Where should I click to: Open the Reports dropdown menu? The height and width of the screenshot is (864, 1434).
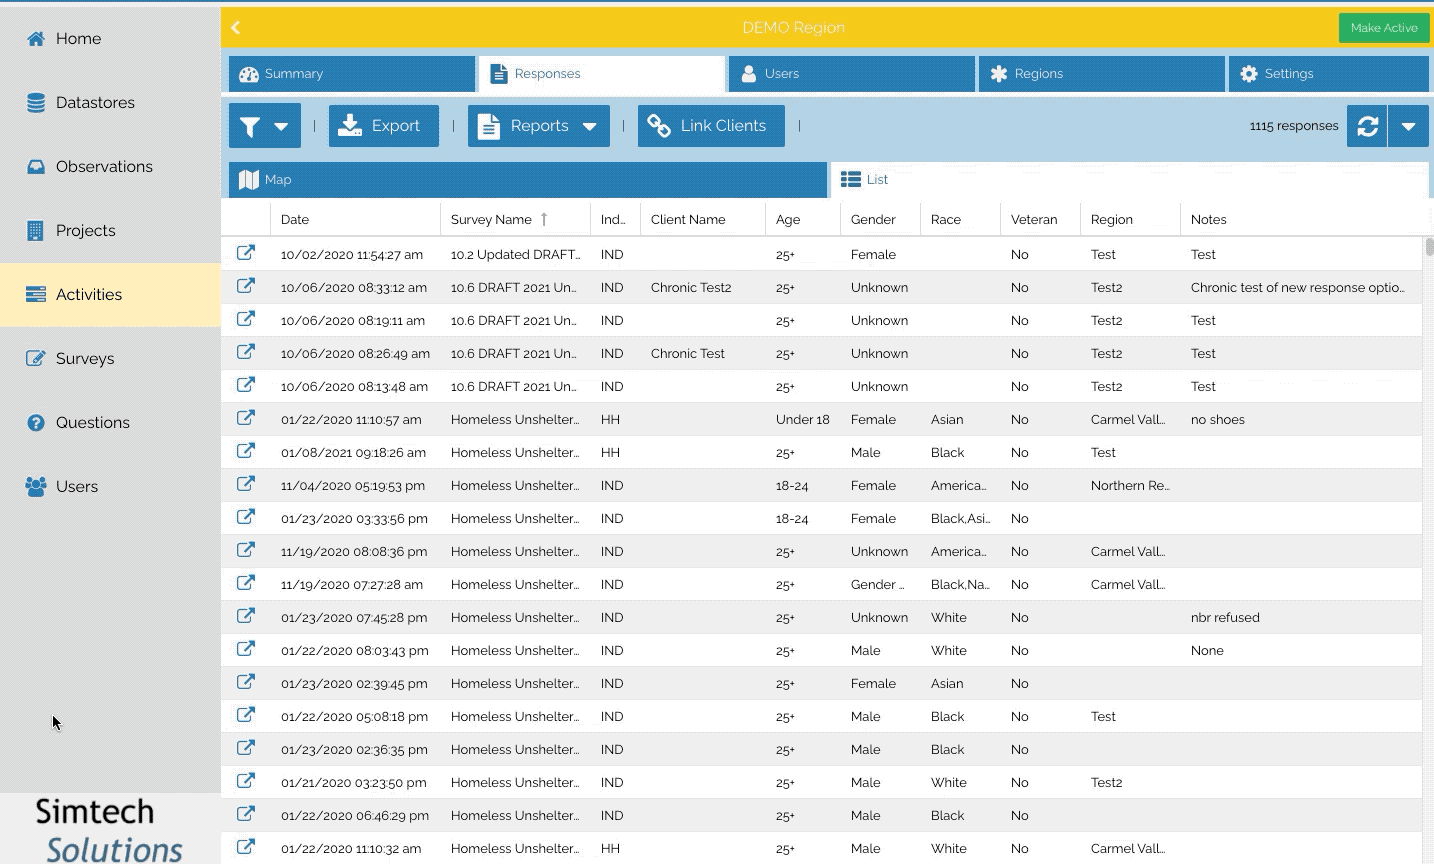[538, 126]
